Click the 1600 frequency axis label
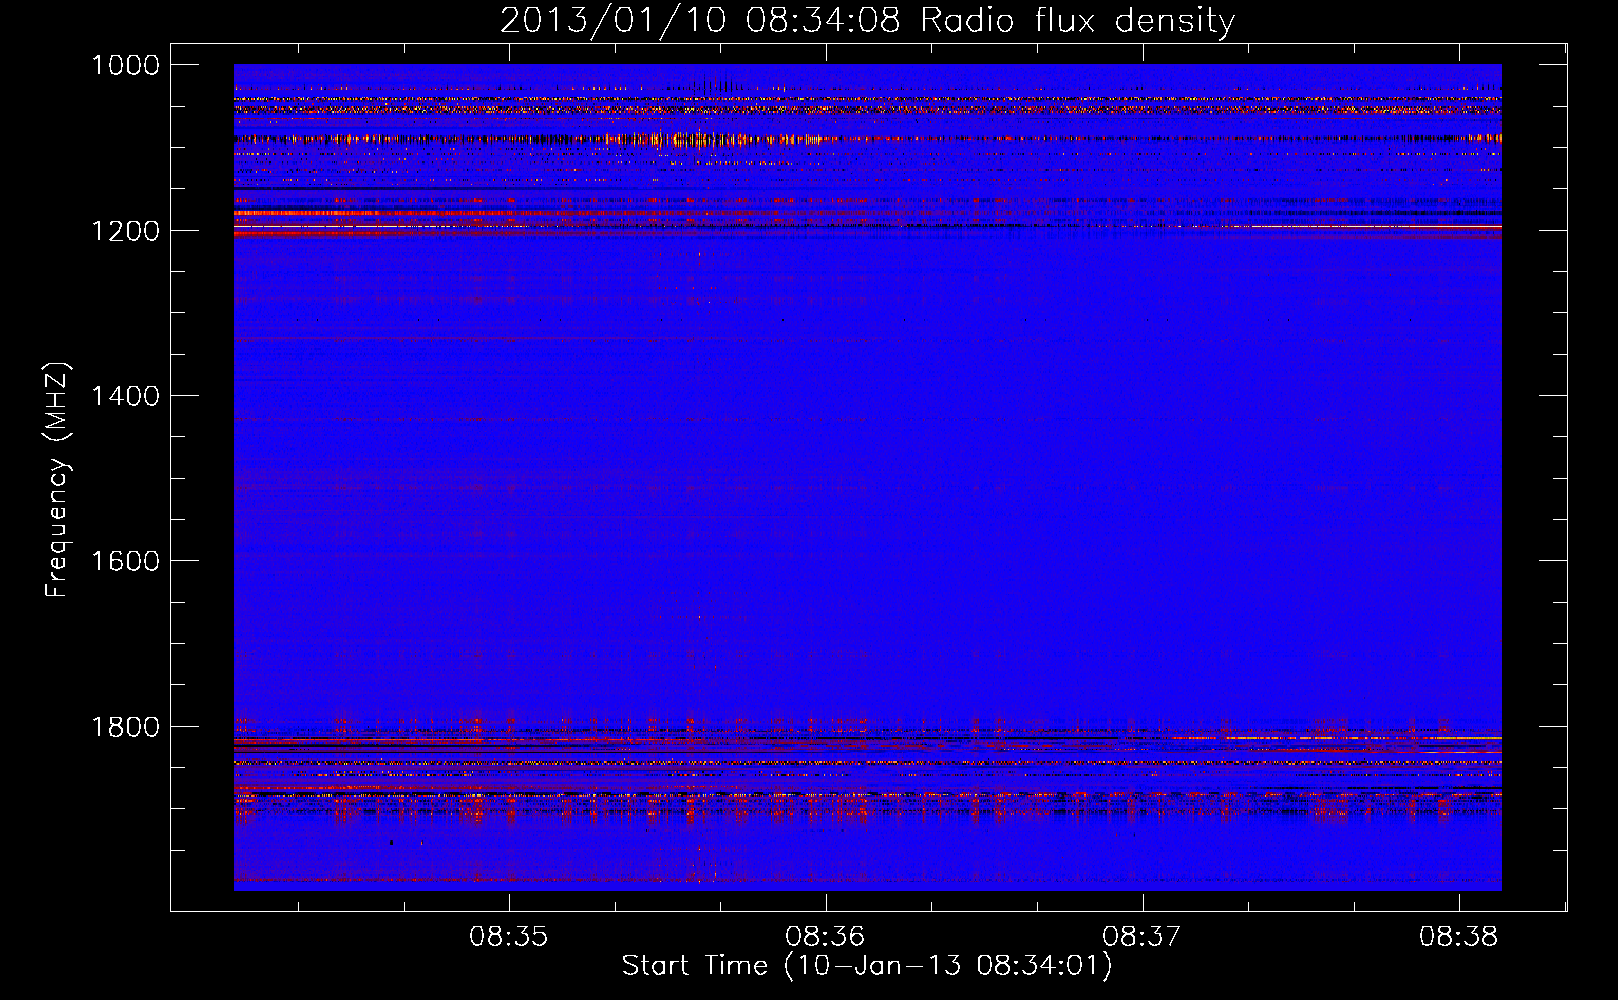The height and width of the screenshot is (1000, 1618). [125, 561]
